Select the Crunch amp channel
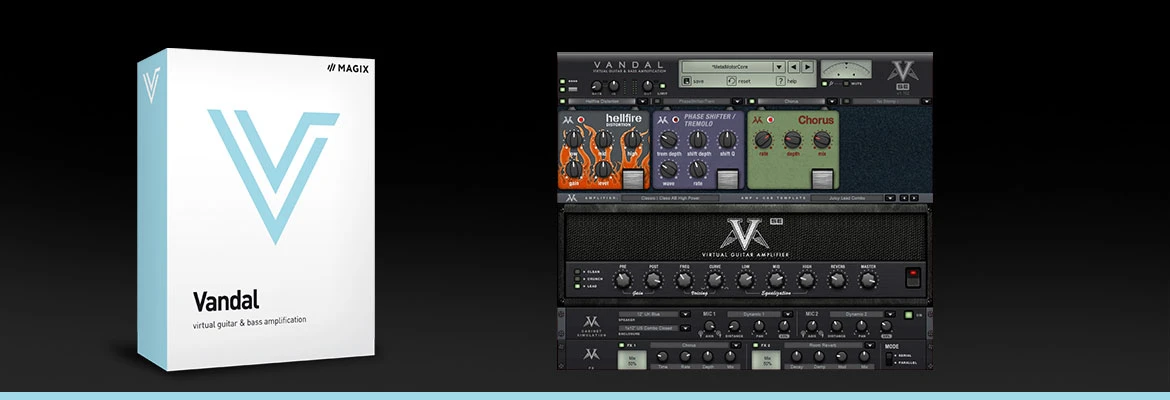Screen dimensions: 1170x400 click(x=577, y=279)
